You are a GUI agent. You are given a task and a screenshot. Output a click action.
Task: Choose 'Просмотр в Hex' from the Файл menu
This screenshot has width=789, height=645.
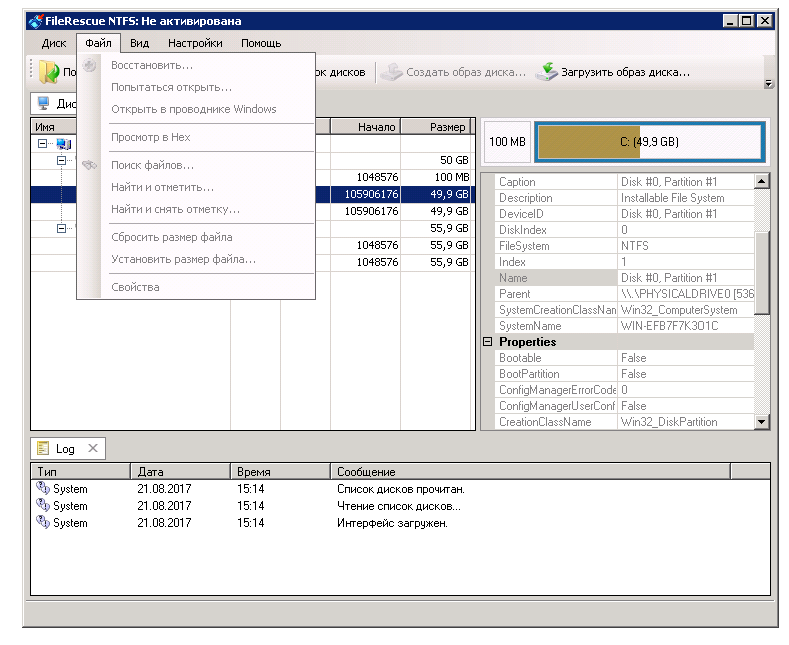(x=150, y=137)
